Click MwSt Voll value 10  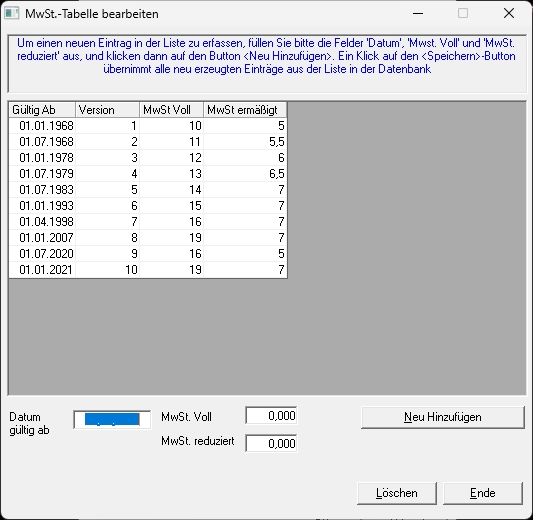click(171, 126)
